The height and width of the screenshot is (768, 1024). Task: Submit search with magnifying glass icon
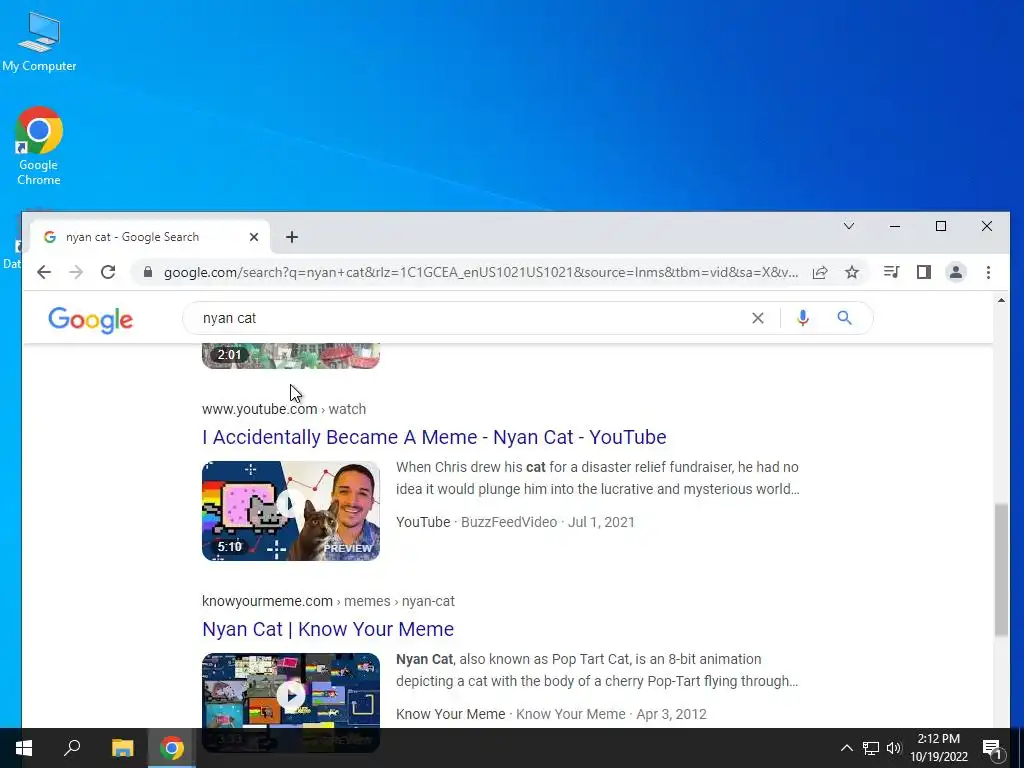pos(844,318)
